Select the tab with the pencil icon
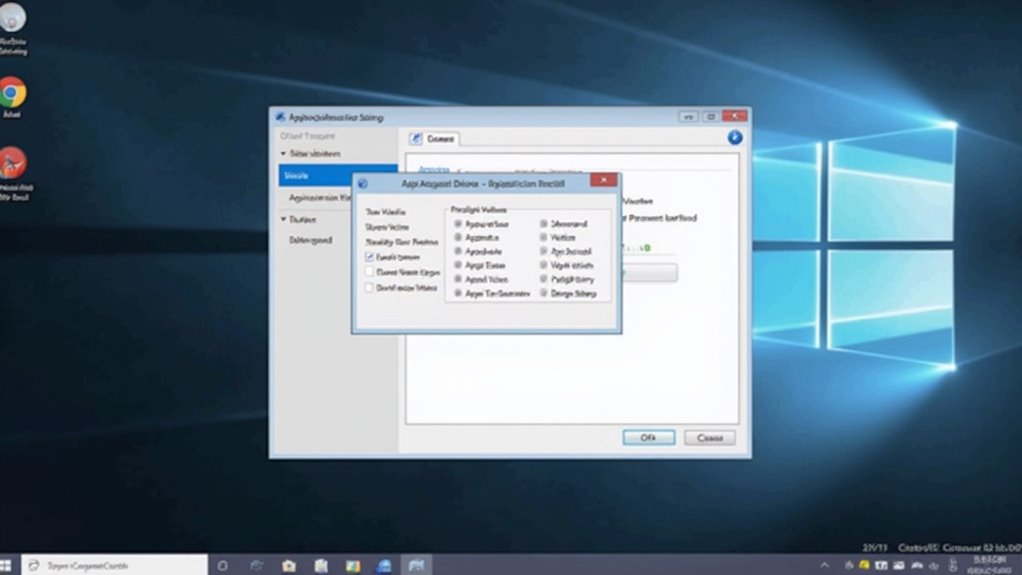 tap(433, 139)
